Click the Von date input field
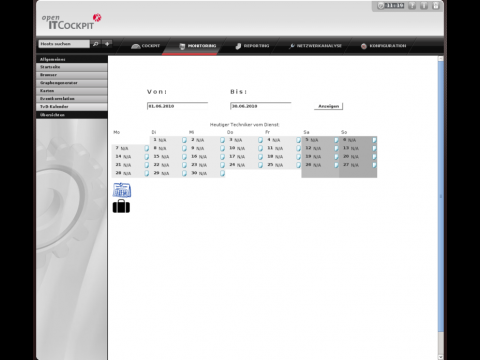This screenshot has height=360, width=480. coord(177,106)
